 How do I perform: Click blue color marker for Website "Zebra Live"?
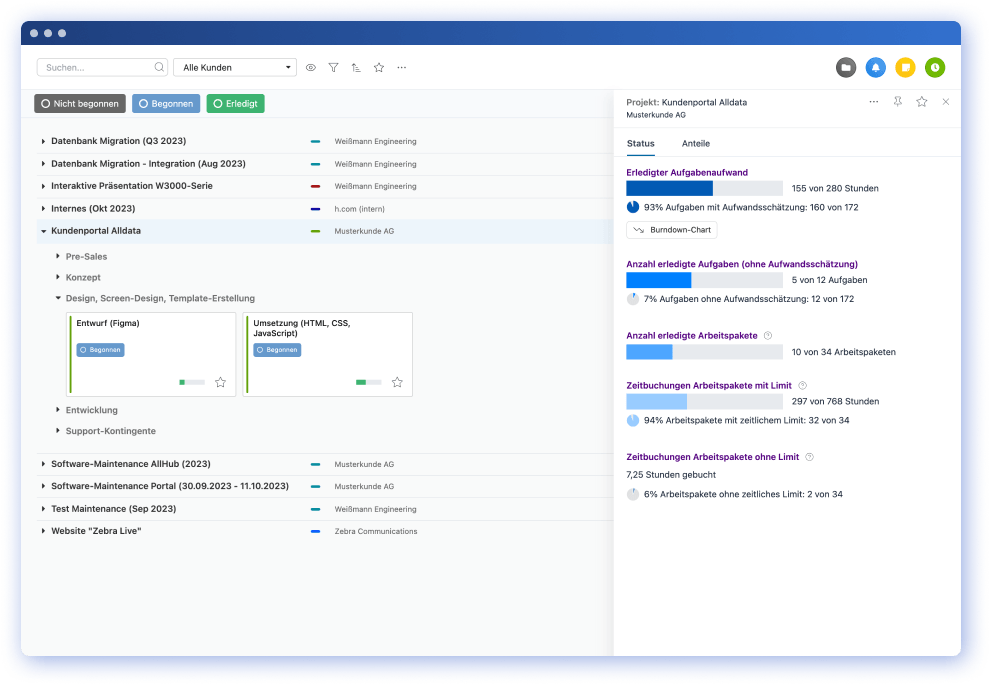click(x=315, y=532)
